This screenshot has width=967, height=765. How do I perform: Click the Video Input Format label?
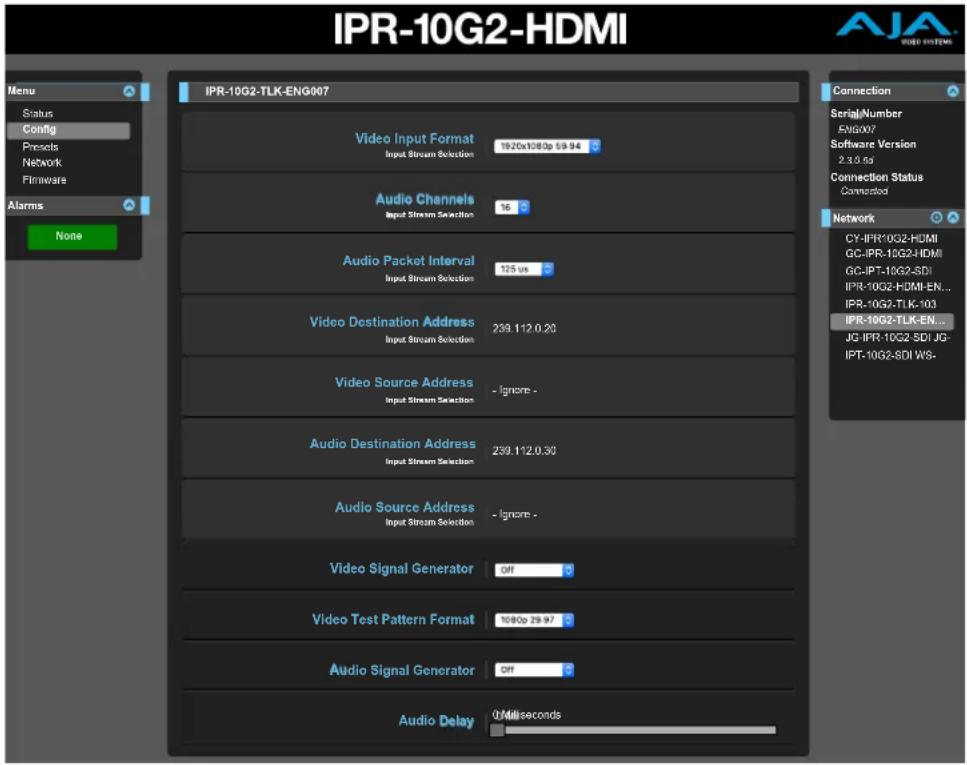pyautogui.click(x=414, y=138)
